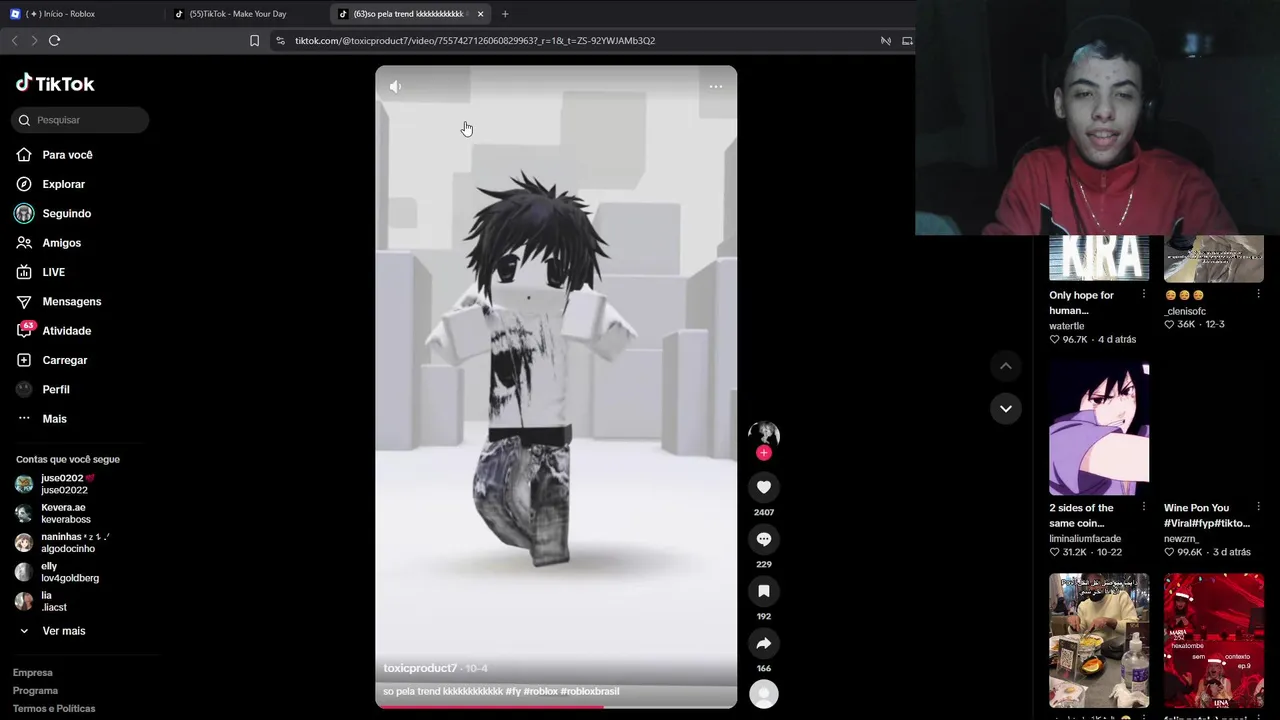Open the toxicproduct7 avatar beside the video
The width and height of the screenshot is (1280, 720).
pyautogui.click(x=764, y=434)
